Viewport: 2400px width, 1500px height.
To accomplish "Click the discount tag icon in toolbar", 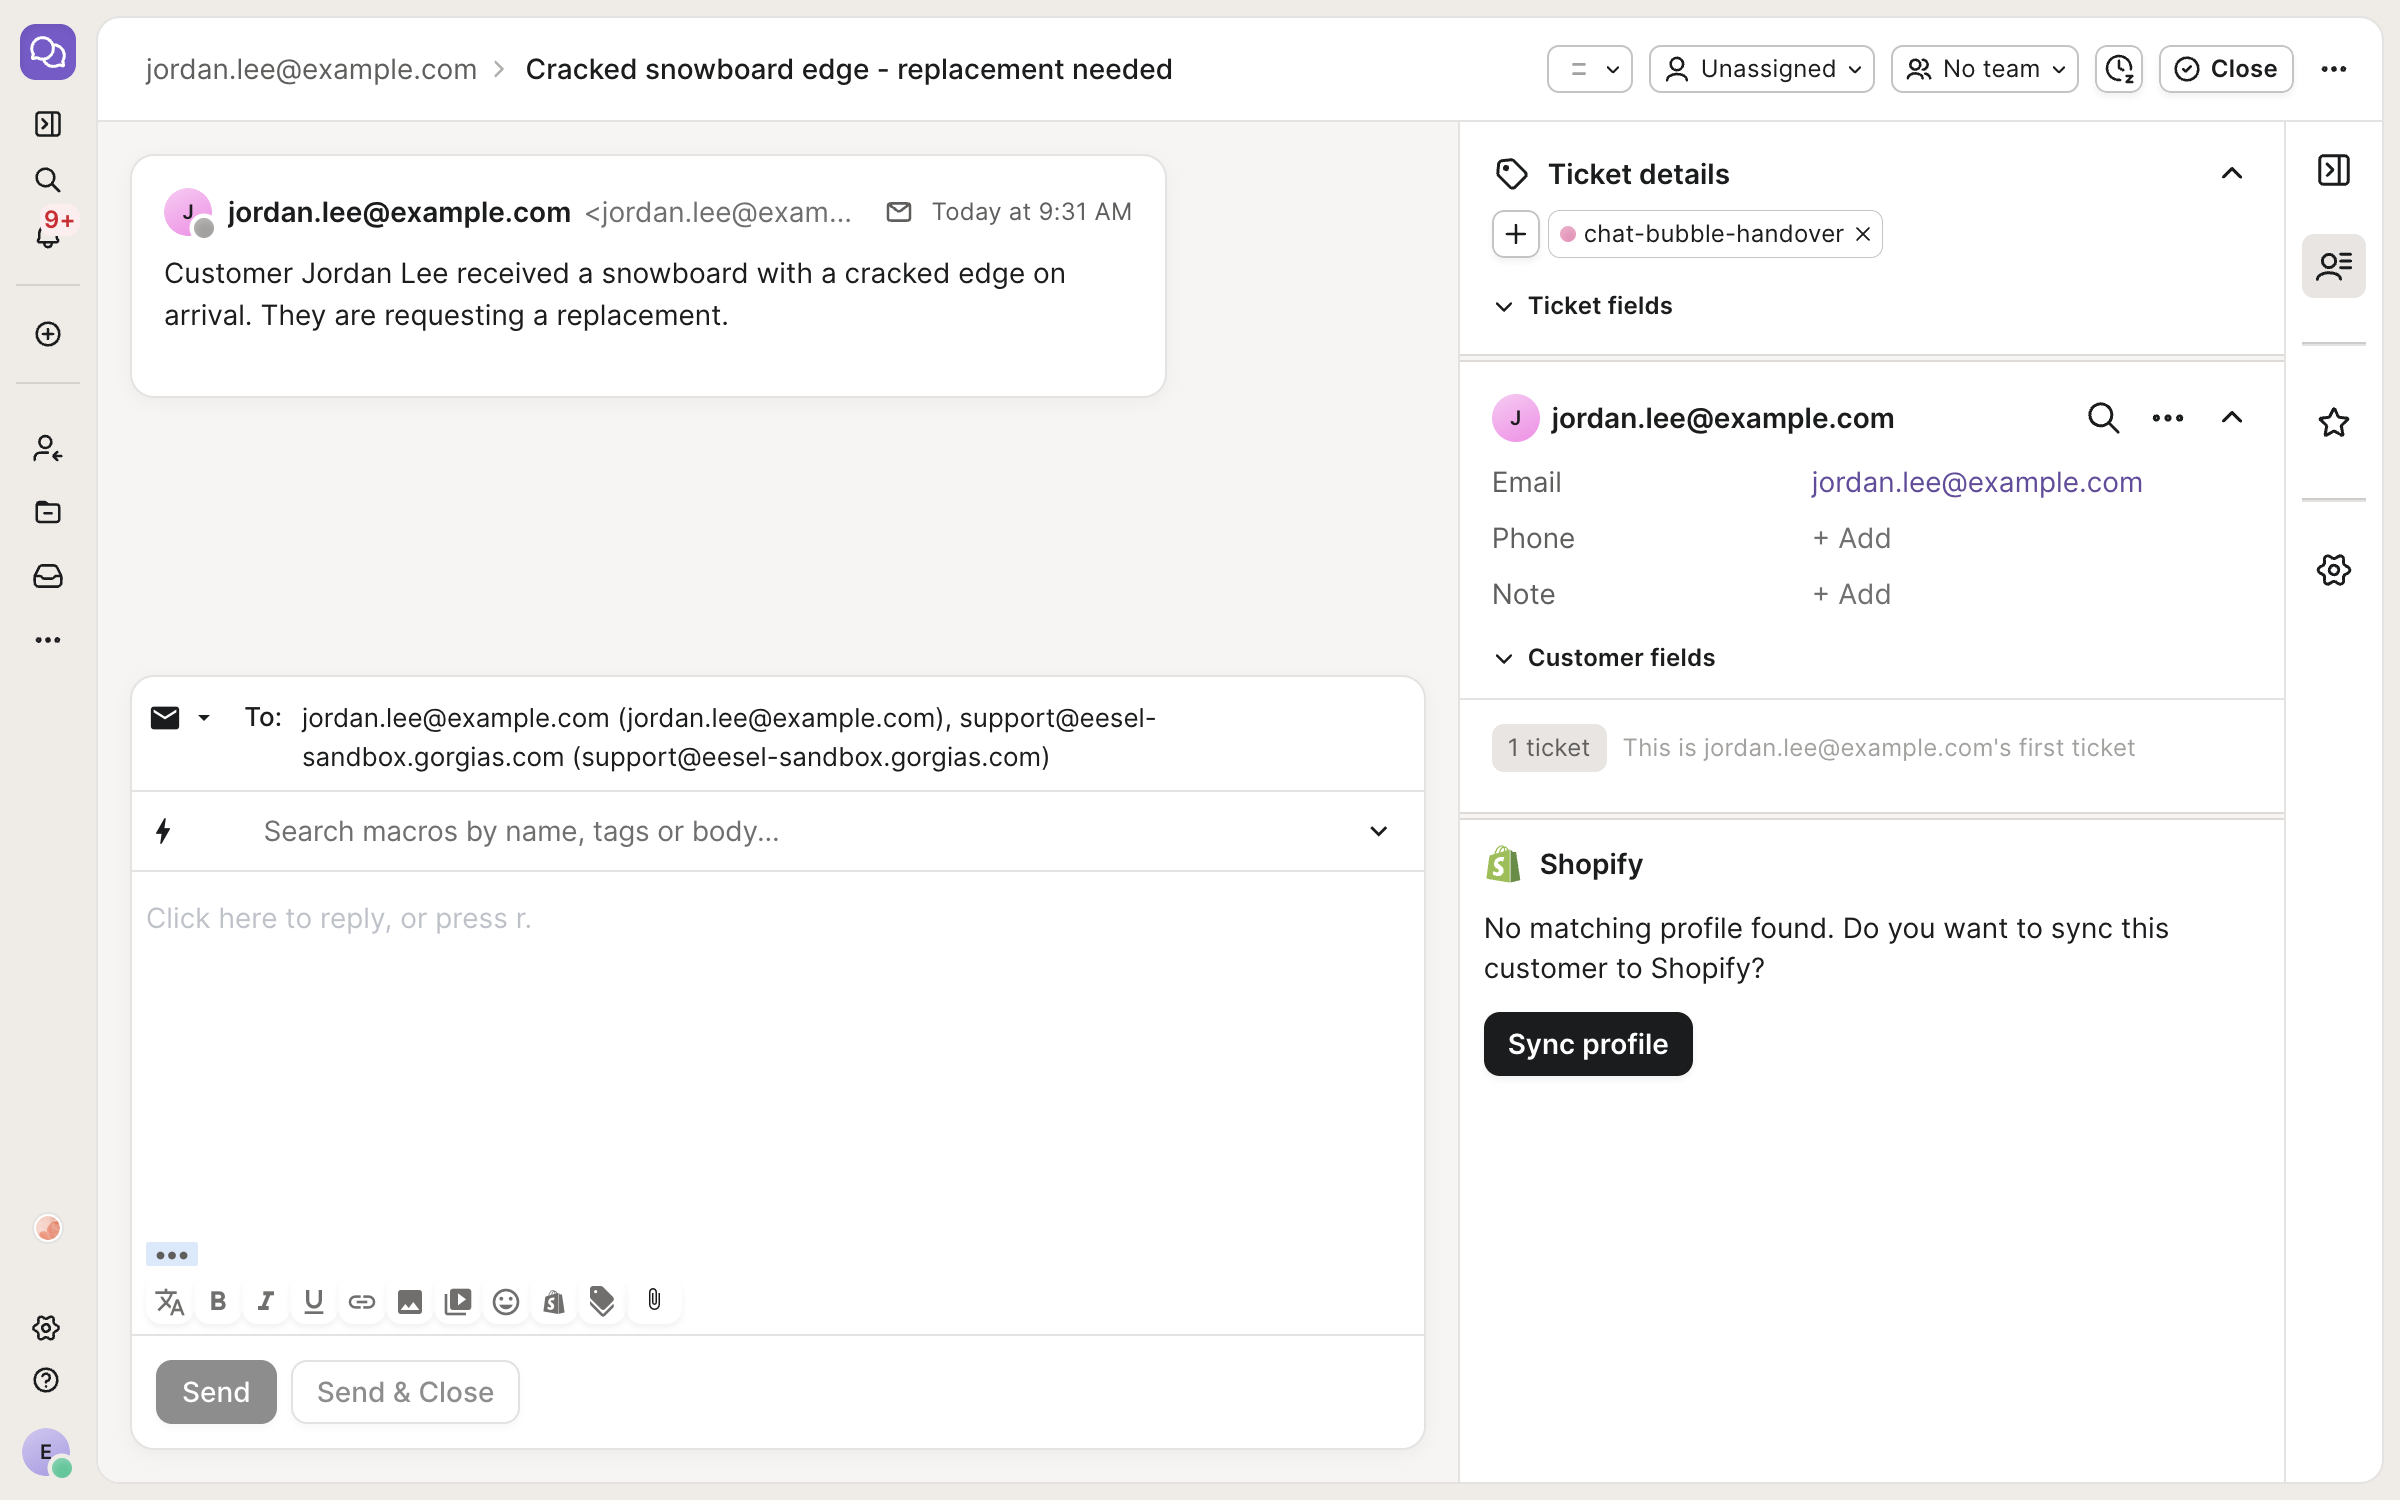I will 602,1301.
